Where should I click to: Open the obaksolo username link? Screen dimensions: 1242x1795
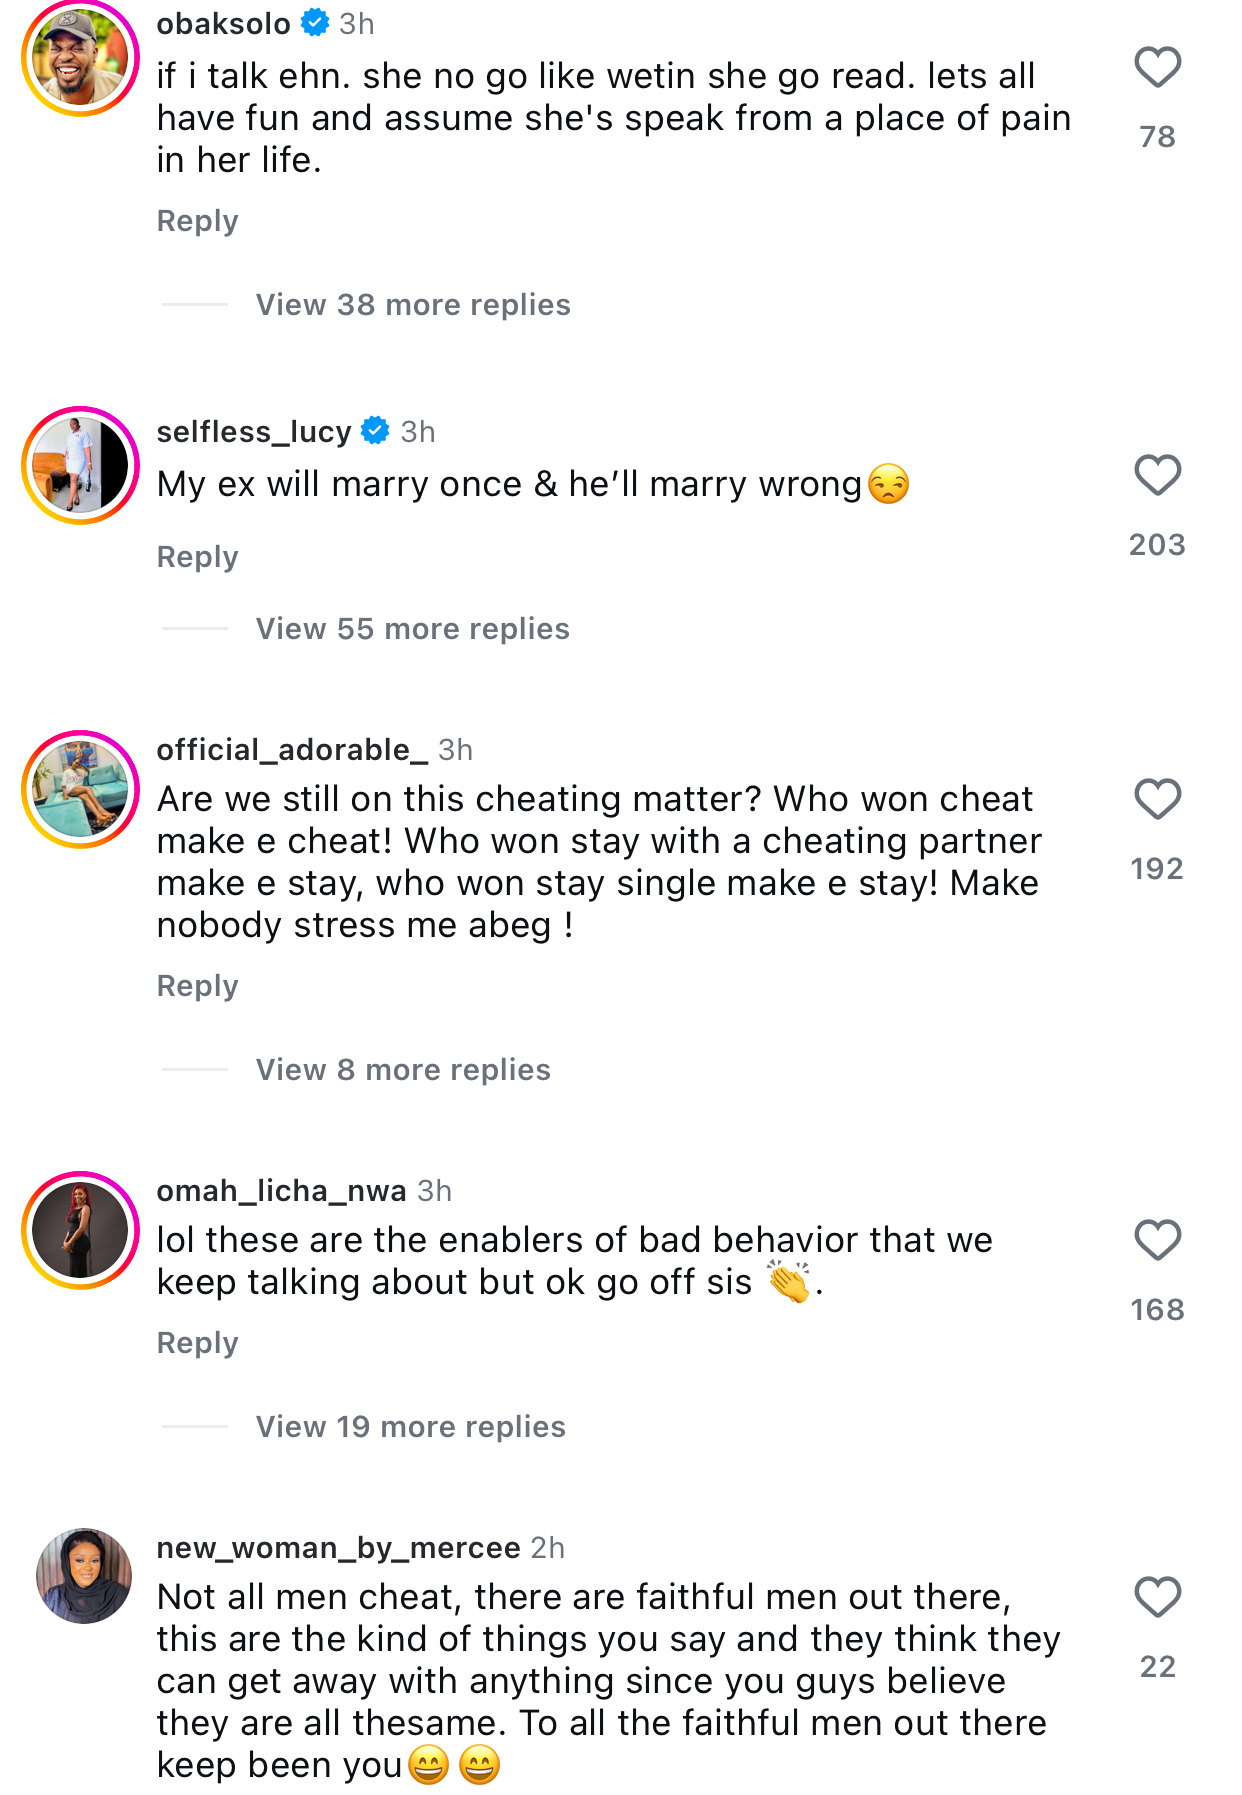point(223,23)
